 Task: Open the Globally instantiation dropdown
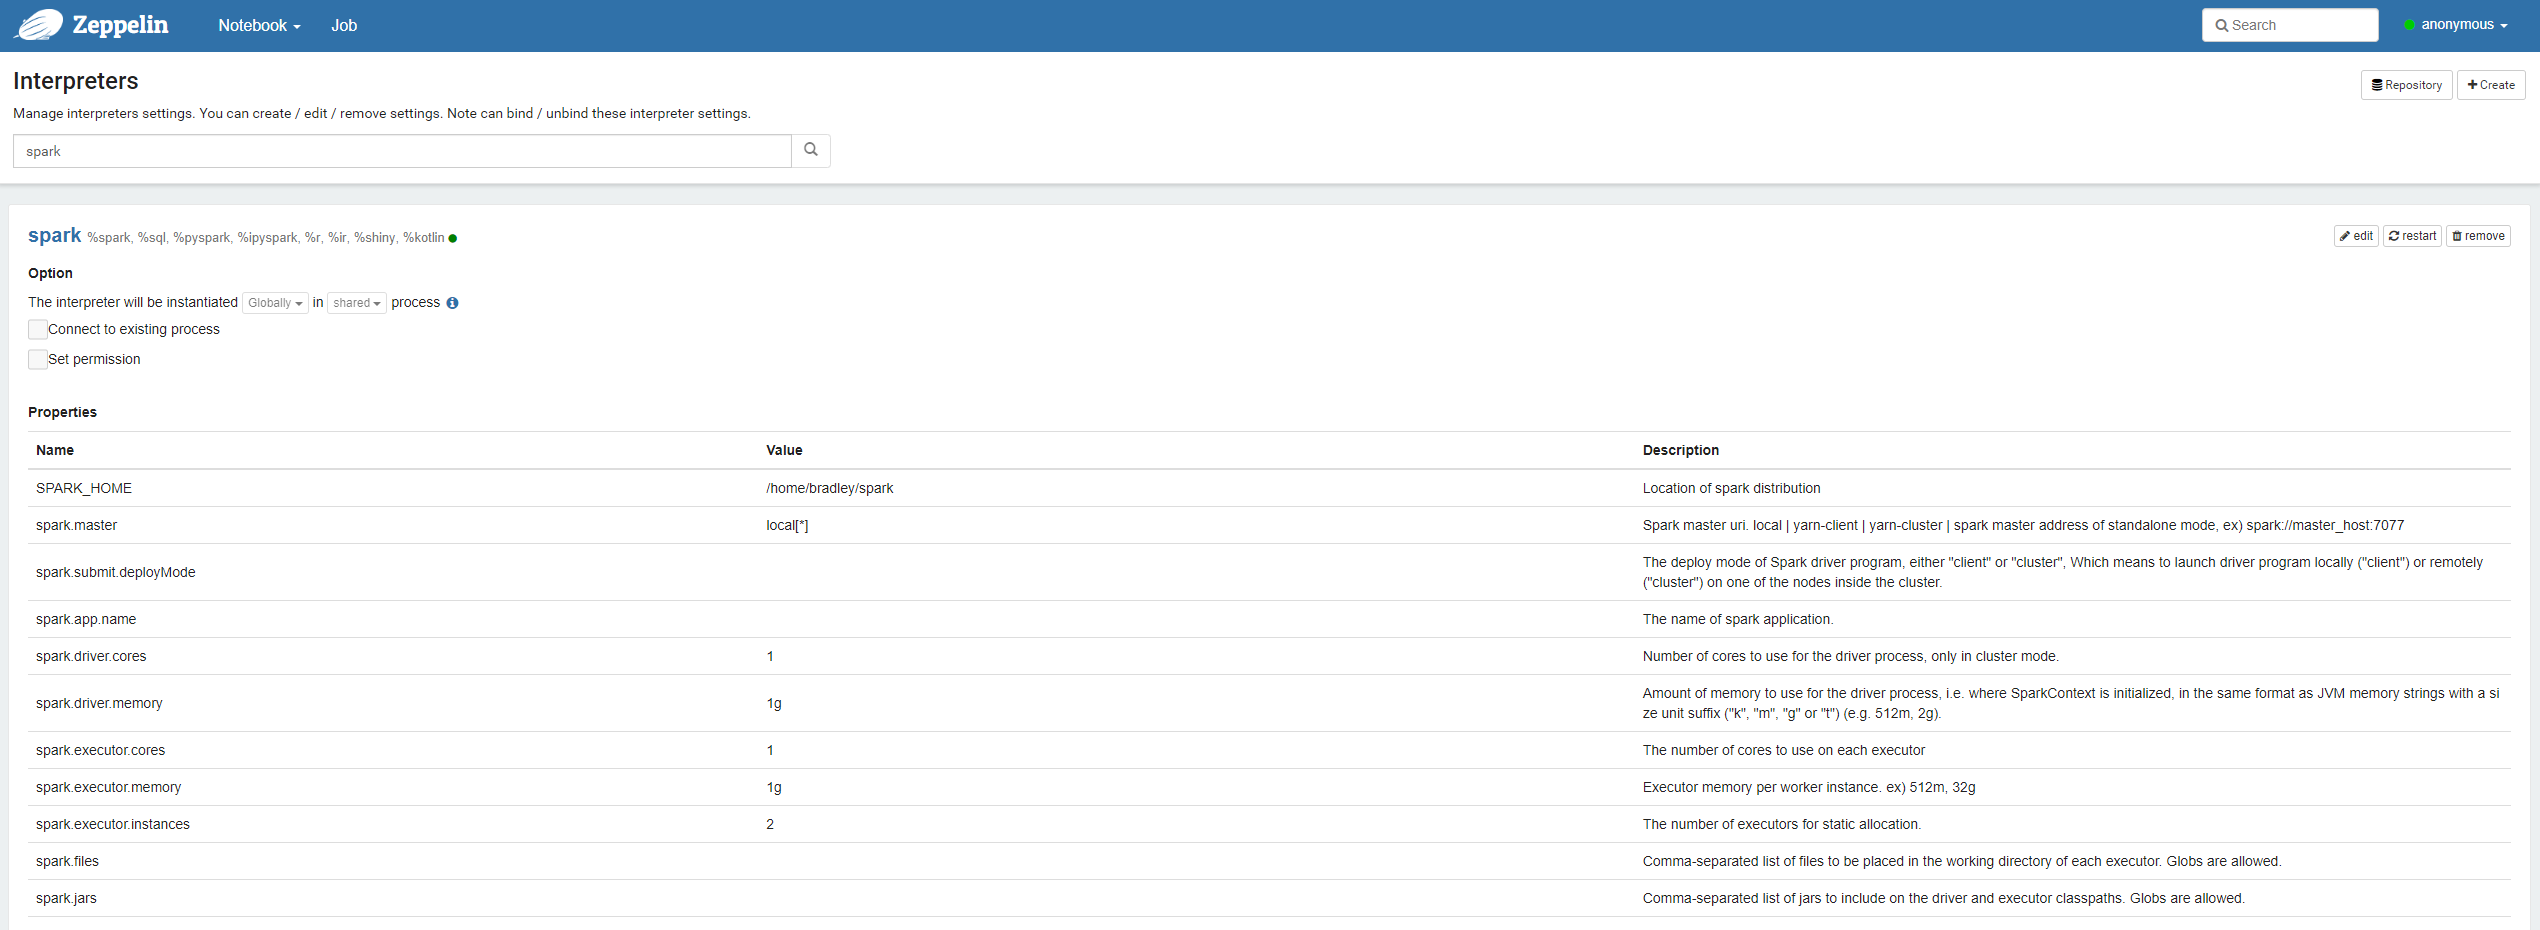tap(275, 303)
